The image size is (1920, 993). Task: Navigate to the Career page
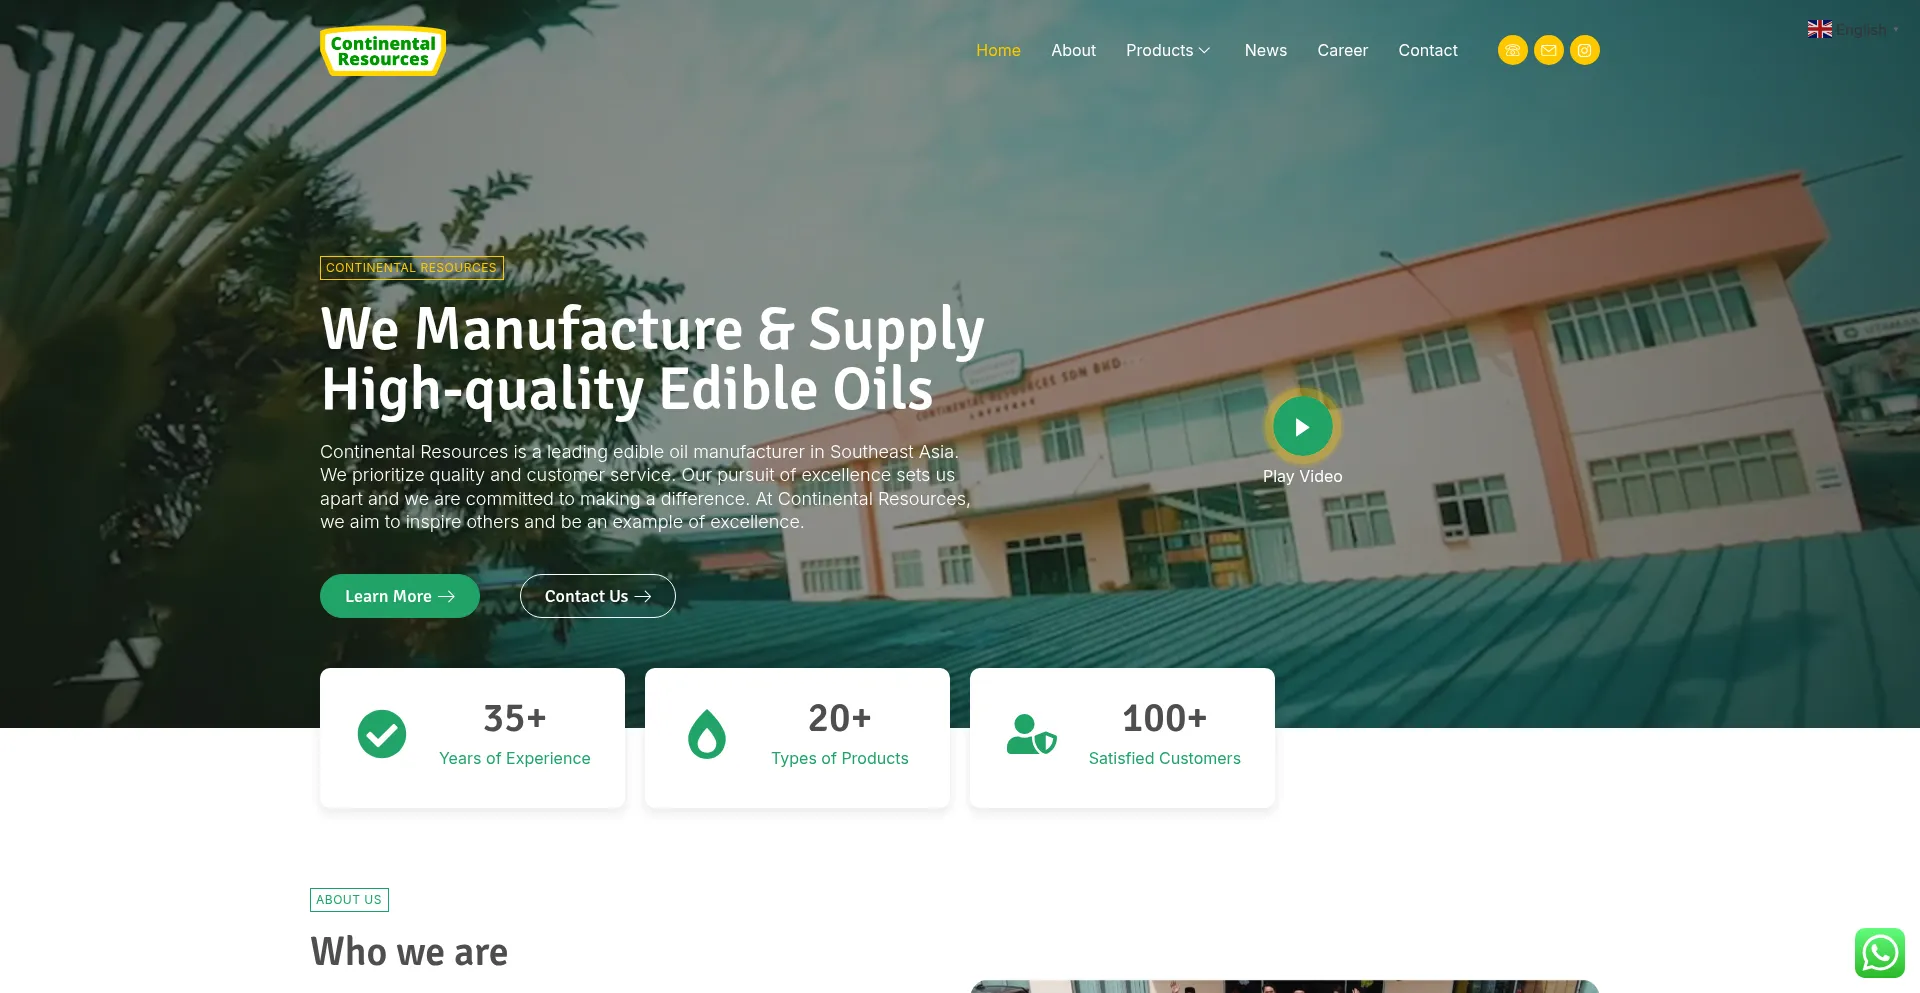(x=1342, y=50)
